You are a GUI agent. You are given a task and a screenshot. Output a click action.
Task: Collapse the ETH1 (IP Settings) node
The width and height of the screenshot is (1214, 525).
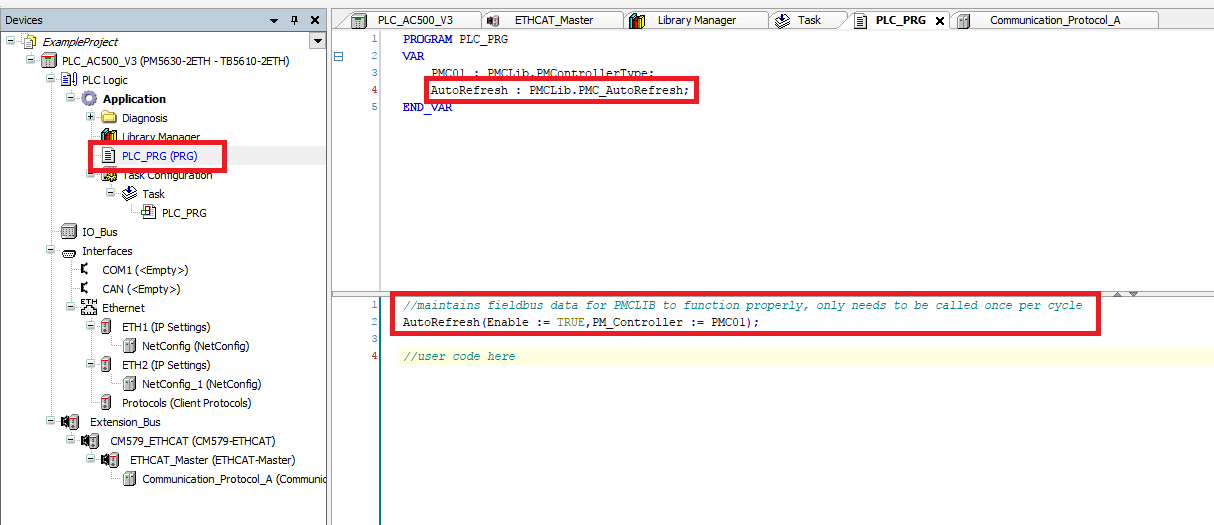[90, 327]
